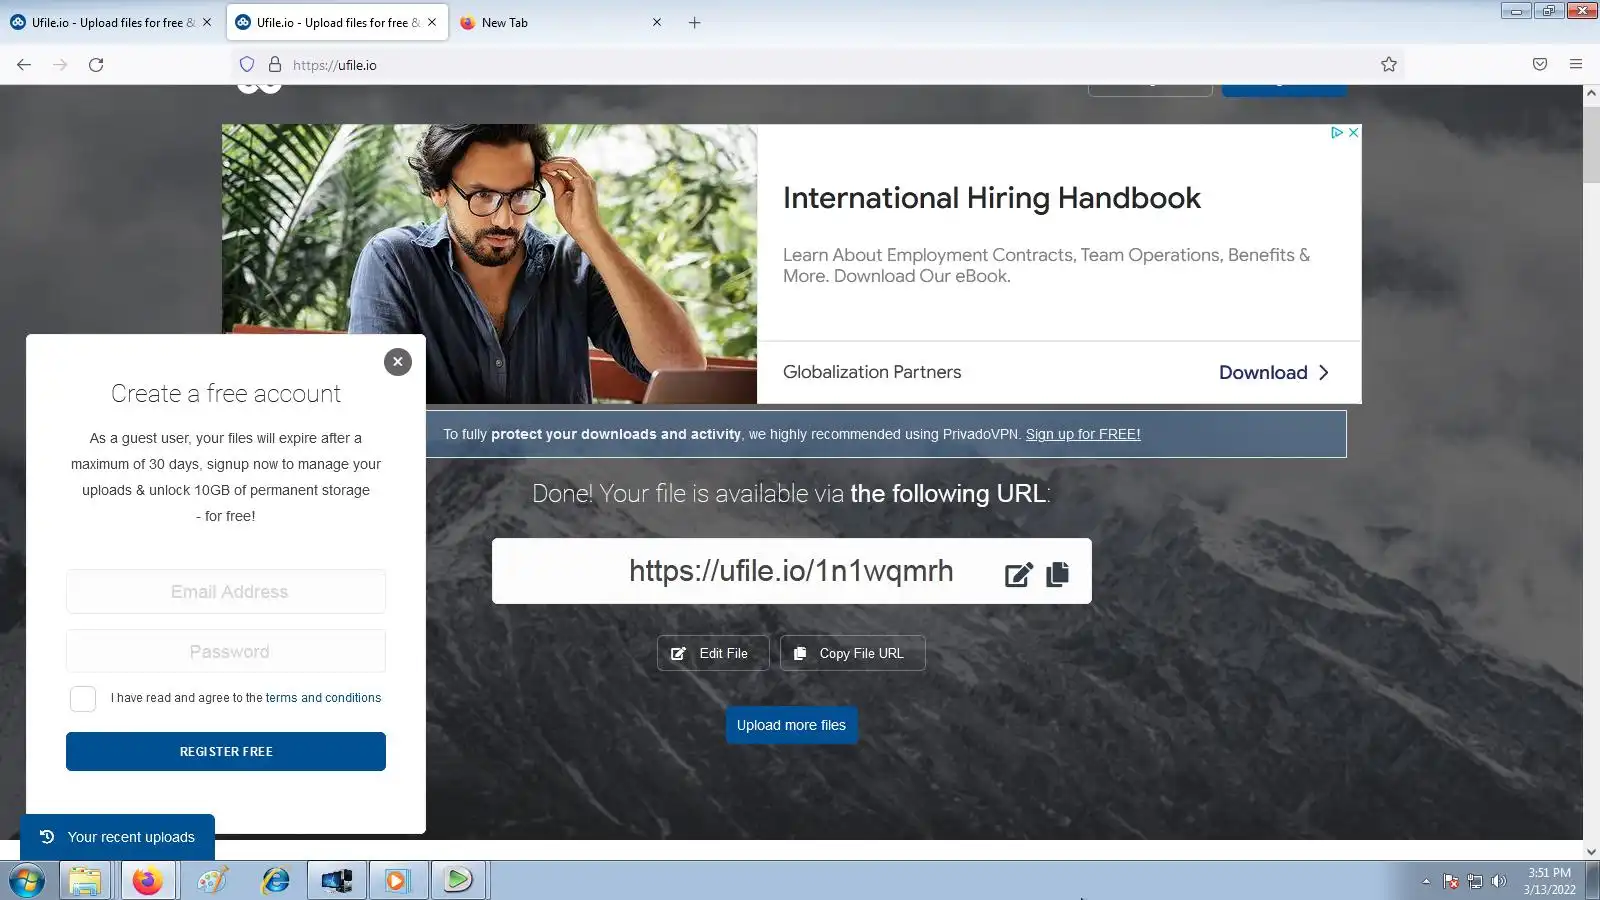Screen dimensions: 1600x900
Task: Open the Firefox hamburger menu
Action: point(1576,65)
